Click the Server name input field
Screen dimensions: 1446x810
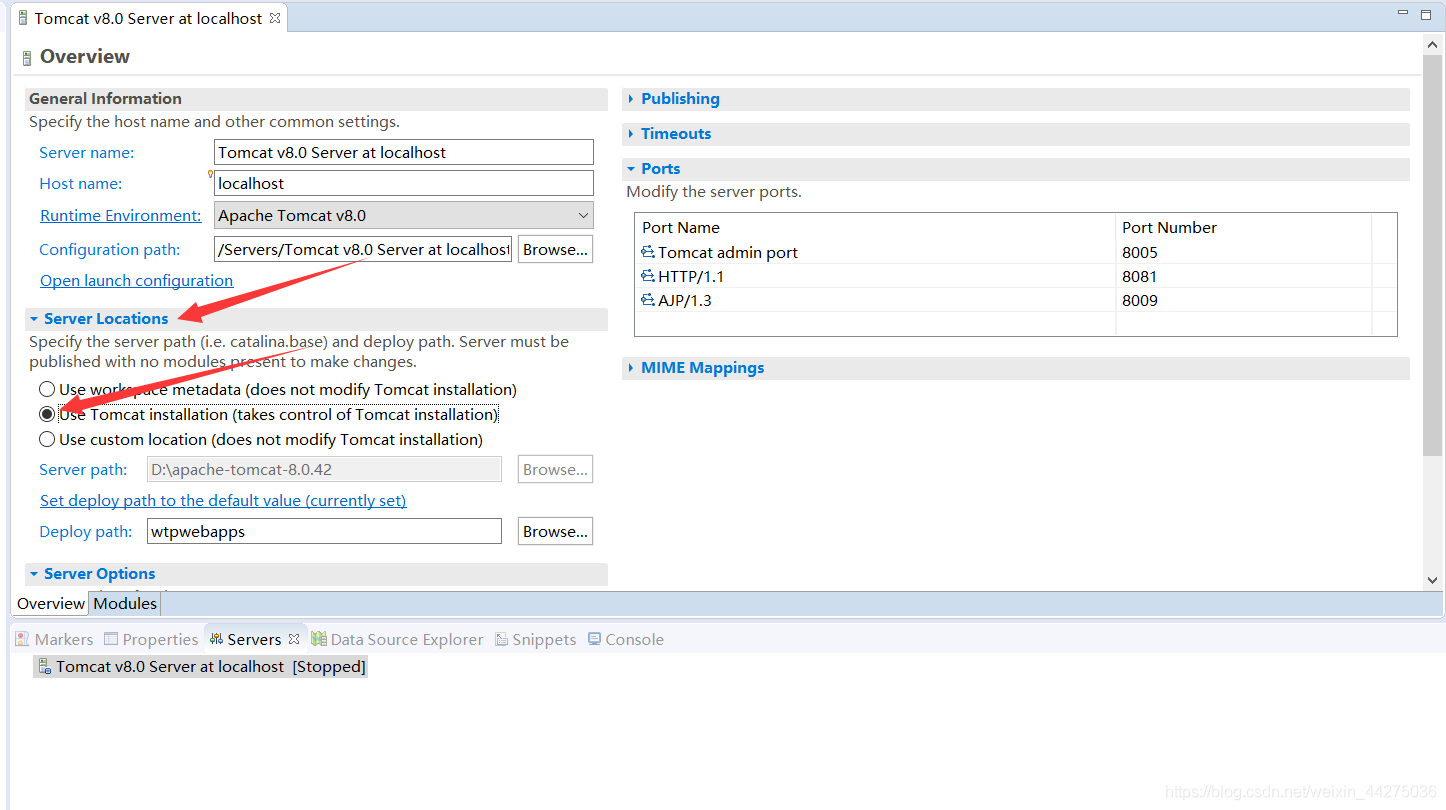[x=404, y=152]
